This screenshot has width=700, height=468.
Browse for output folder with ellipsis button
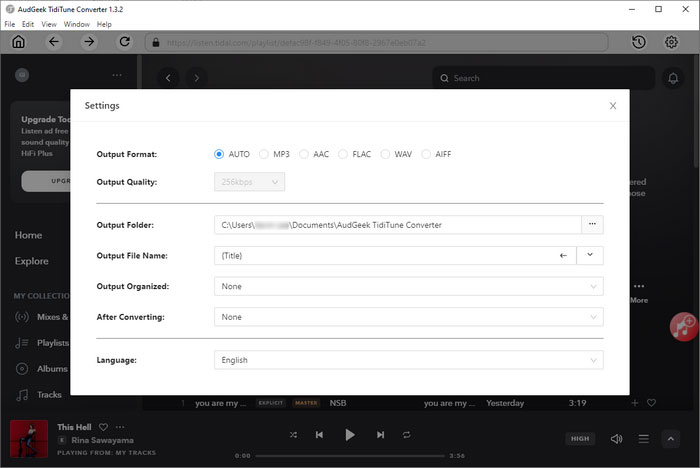tap(592, 225)
